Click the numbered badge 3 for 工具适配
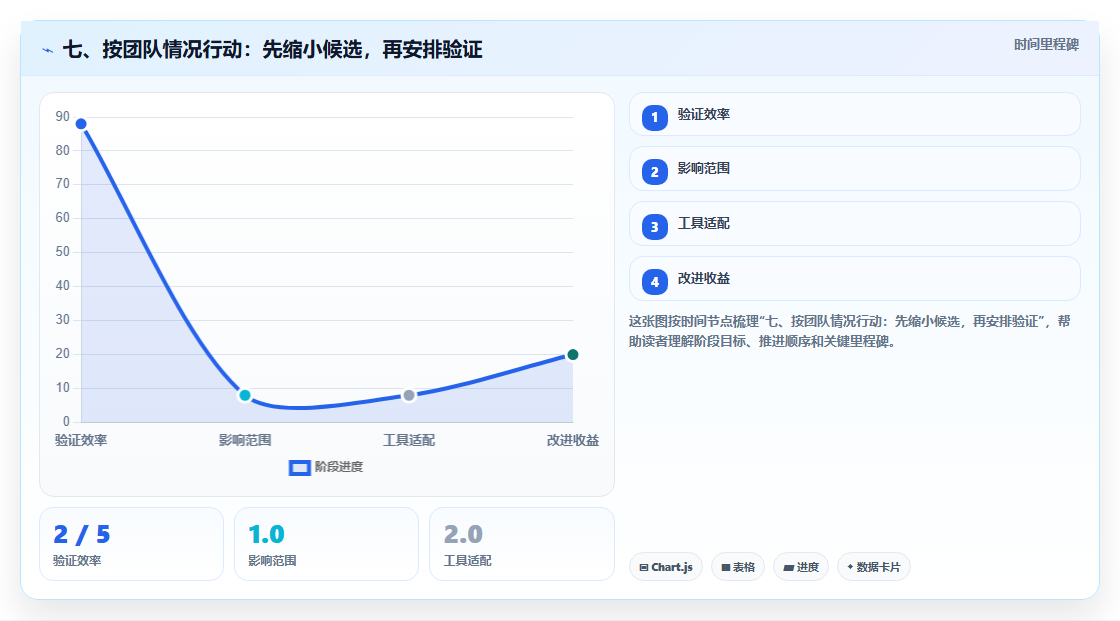This screenshot has width=1120, height=621. 654,227
